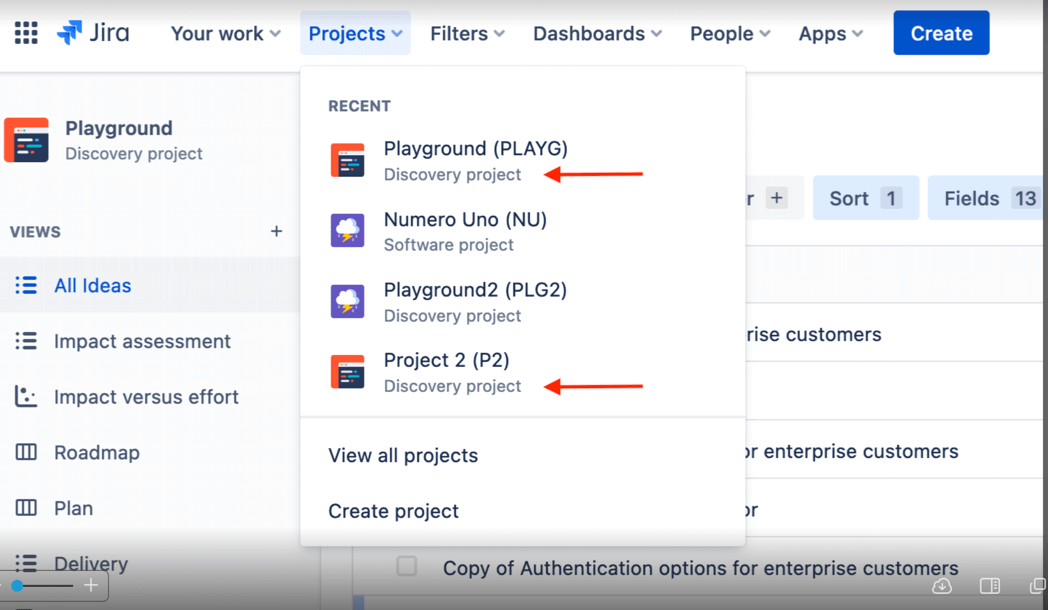
Task: Collapse the Projects dropdown menu
Action: [x=355, y=32]
